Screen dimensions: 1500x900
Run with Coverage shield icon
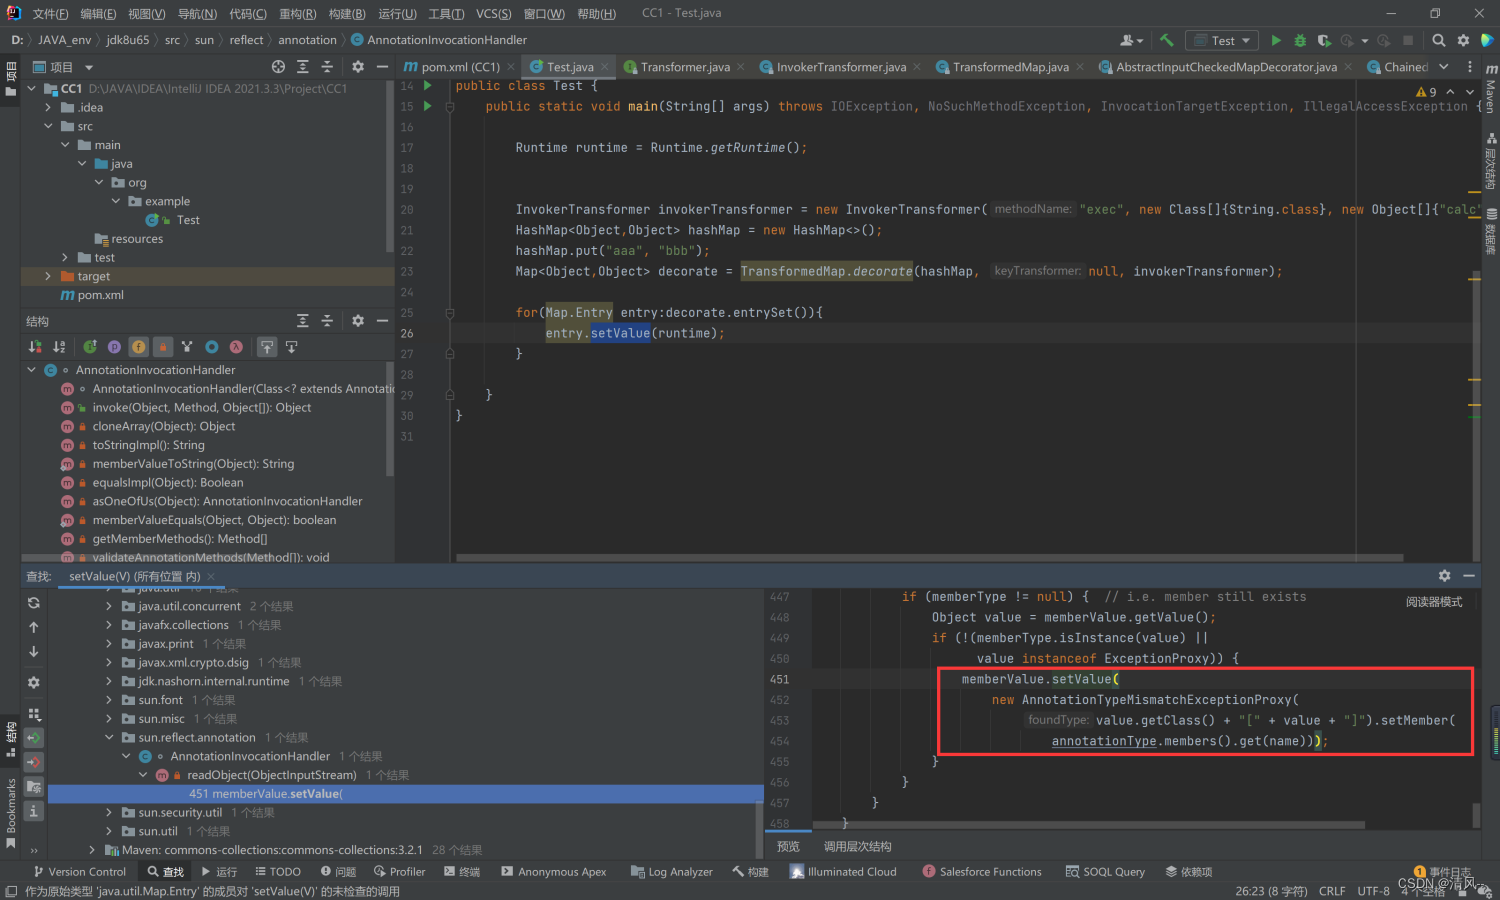tap(1324, 40)
